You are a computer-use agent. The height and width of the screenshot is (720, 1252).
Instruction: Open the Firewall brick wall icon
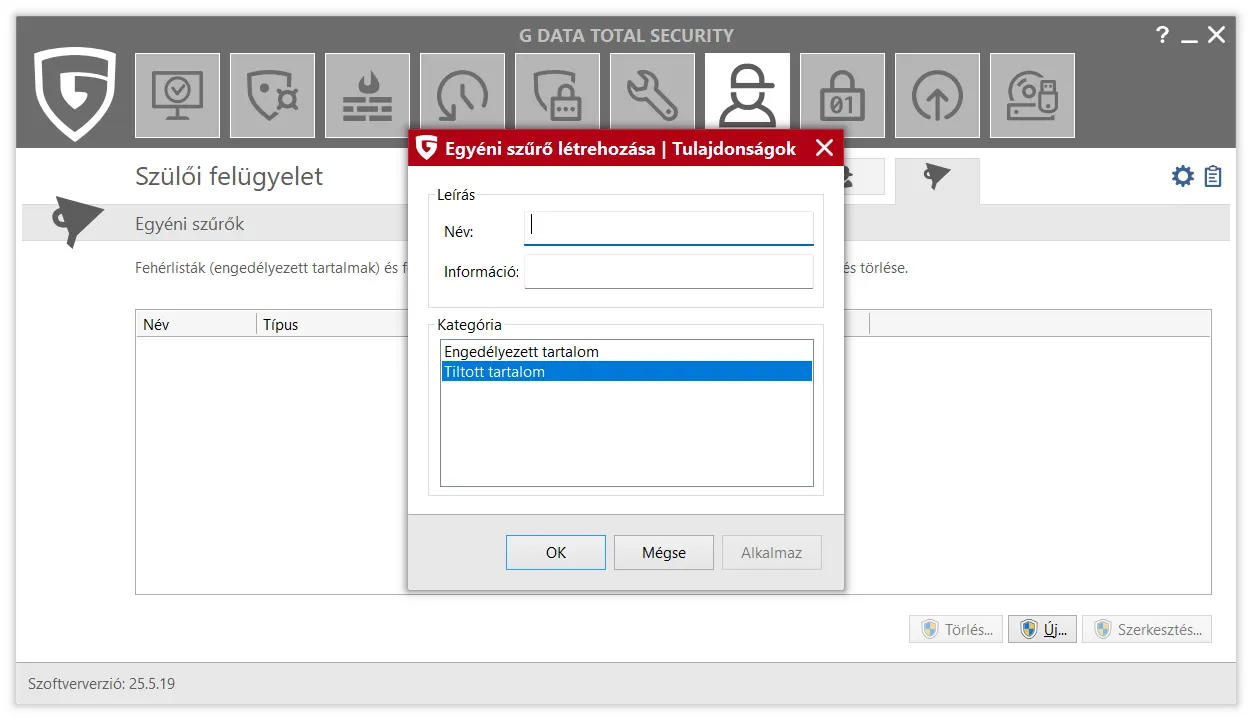(367, 96)
